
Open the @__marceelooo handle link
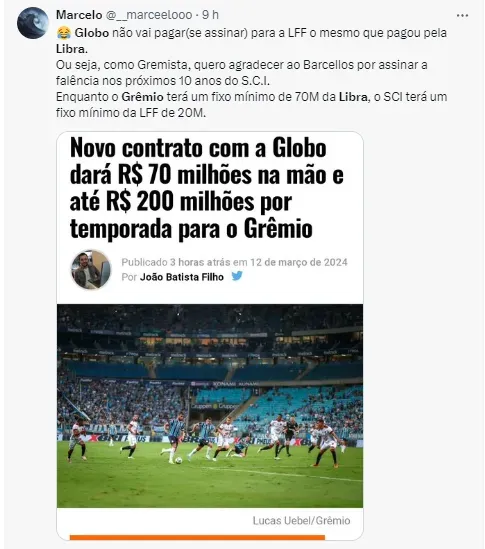(x=149, y=15)
